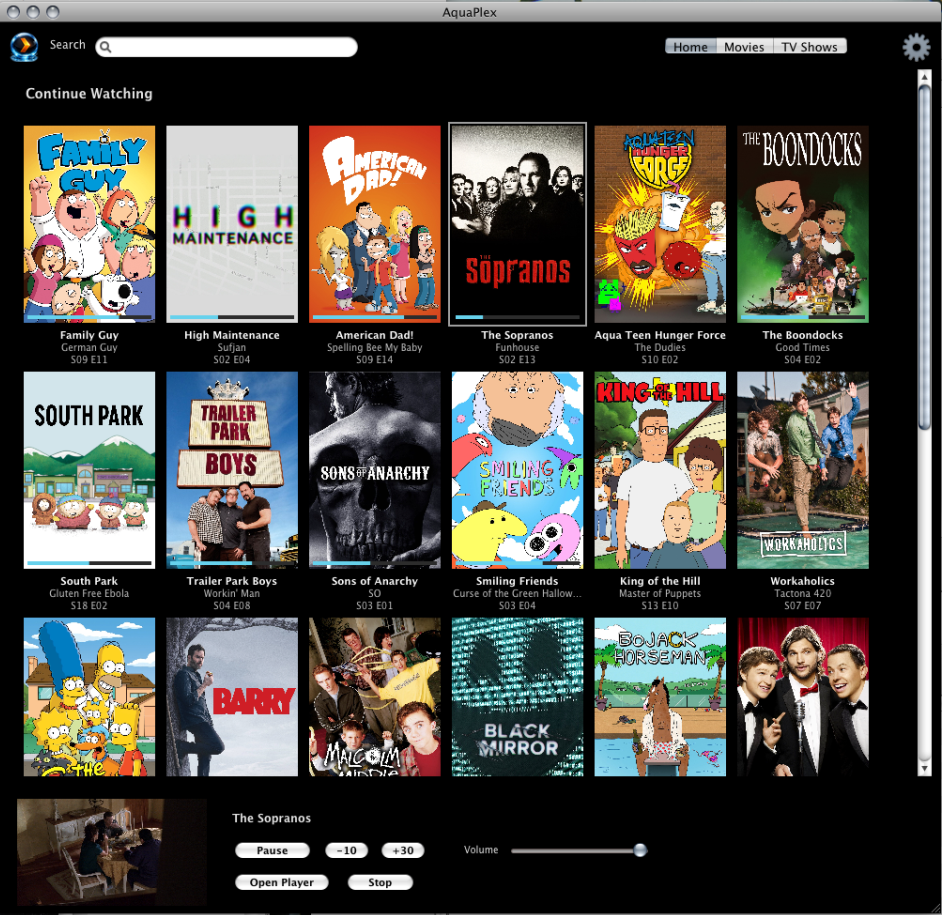Screen dimensions: 942x915
Task: Open The Simpsons poster
Action: (90, 697)
